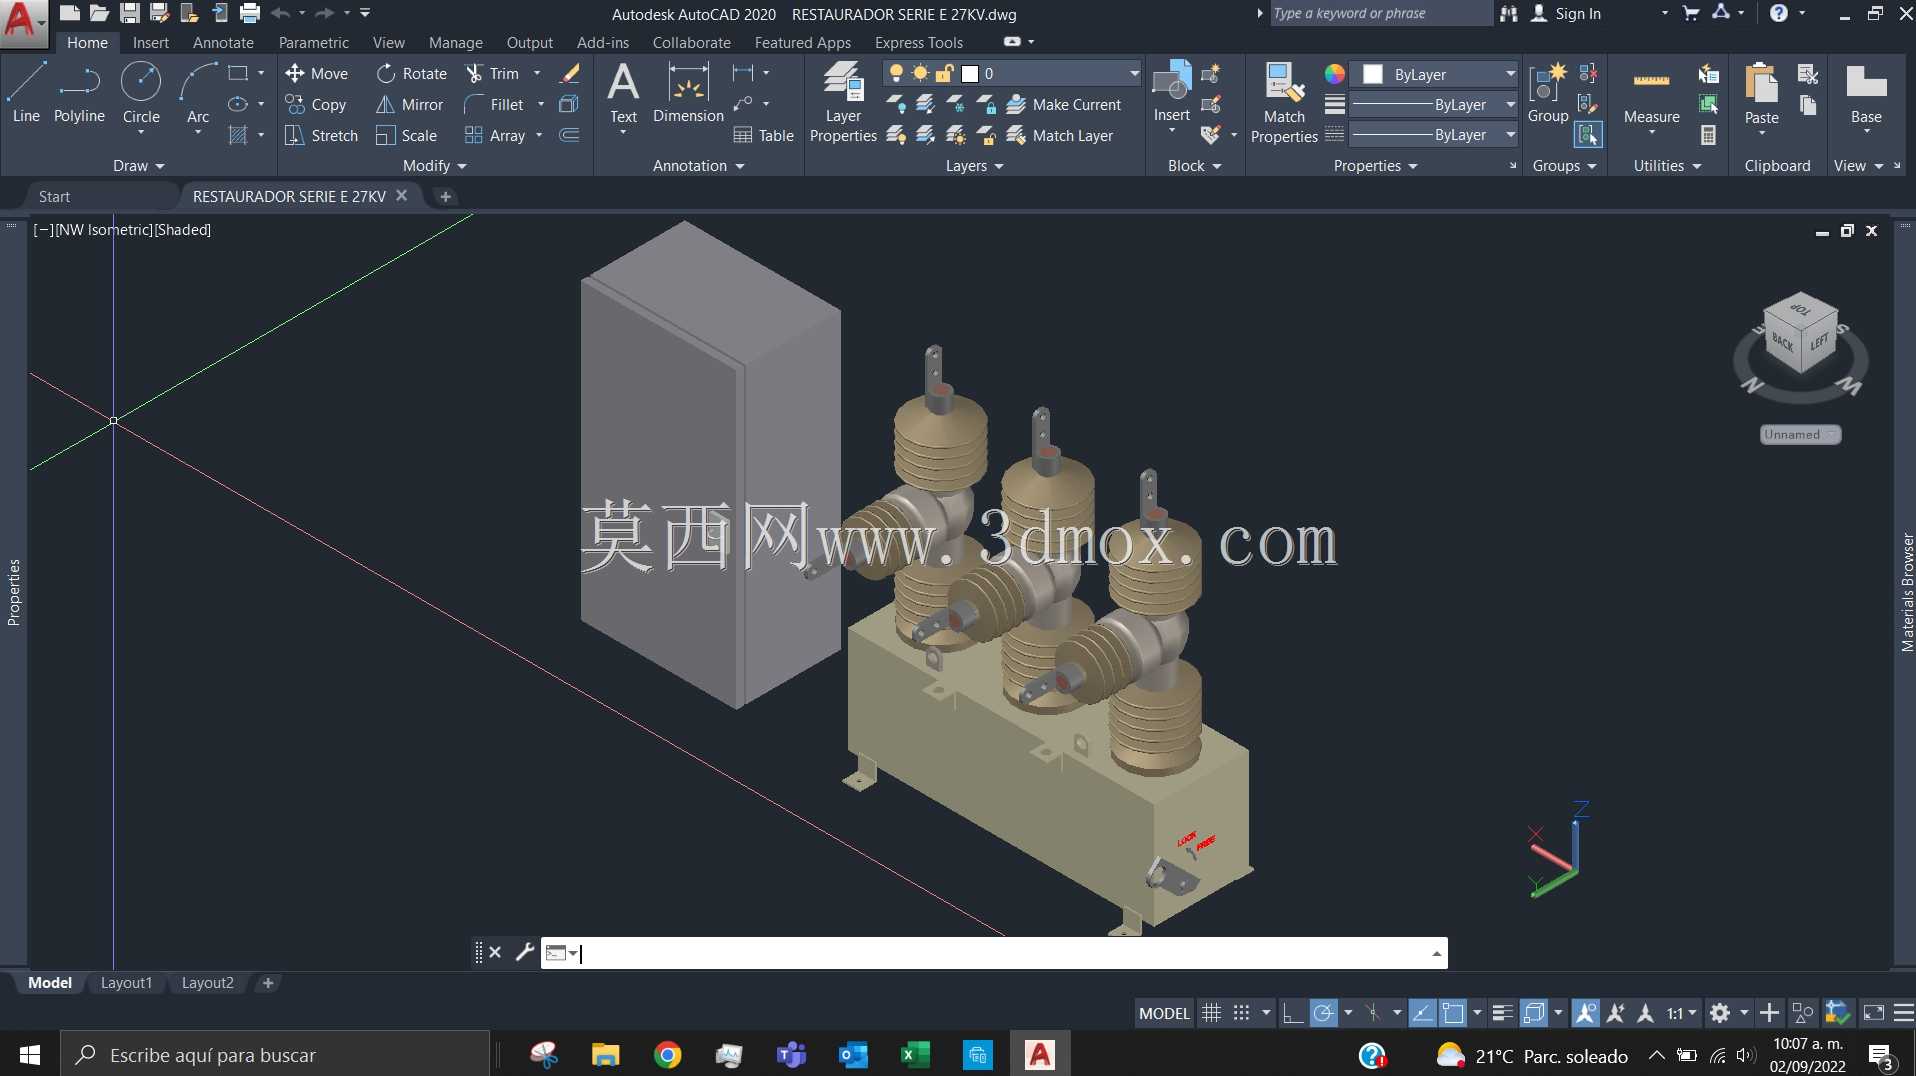Switch to the Start file tab
The image size is (1916, 1076).
click(55, 196)
